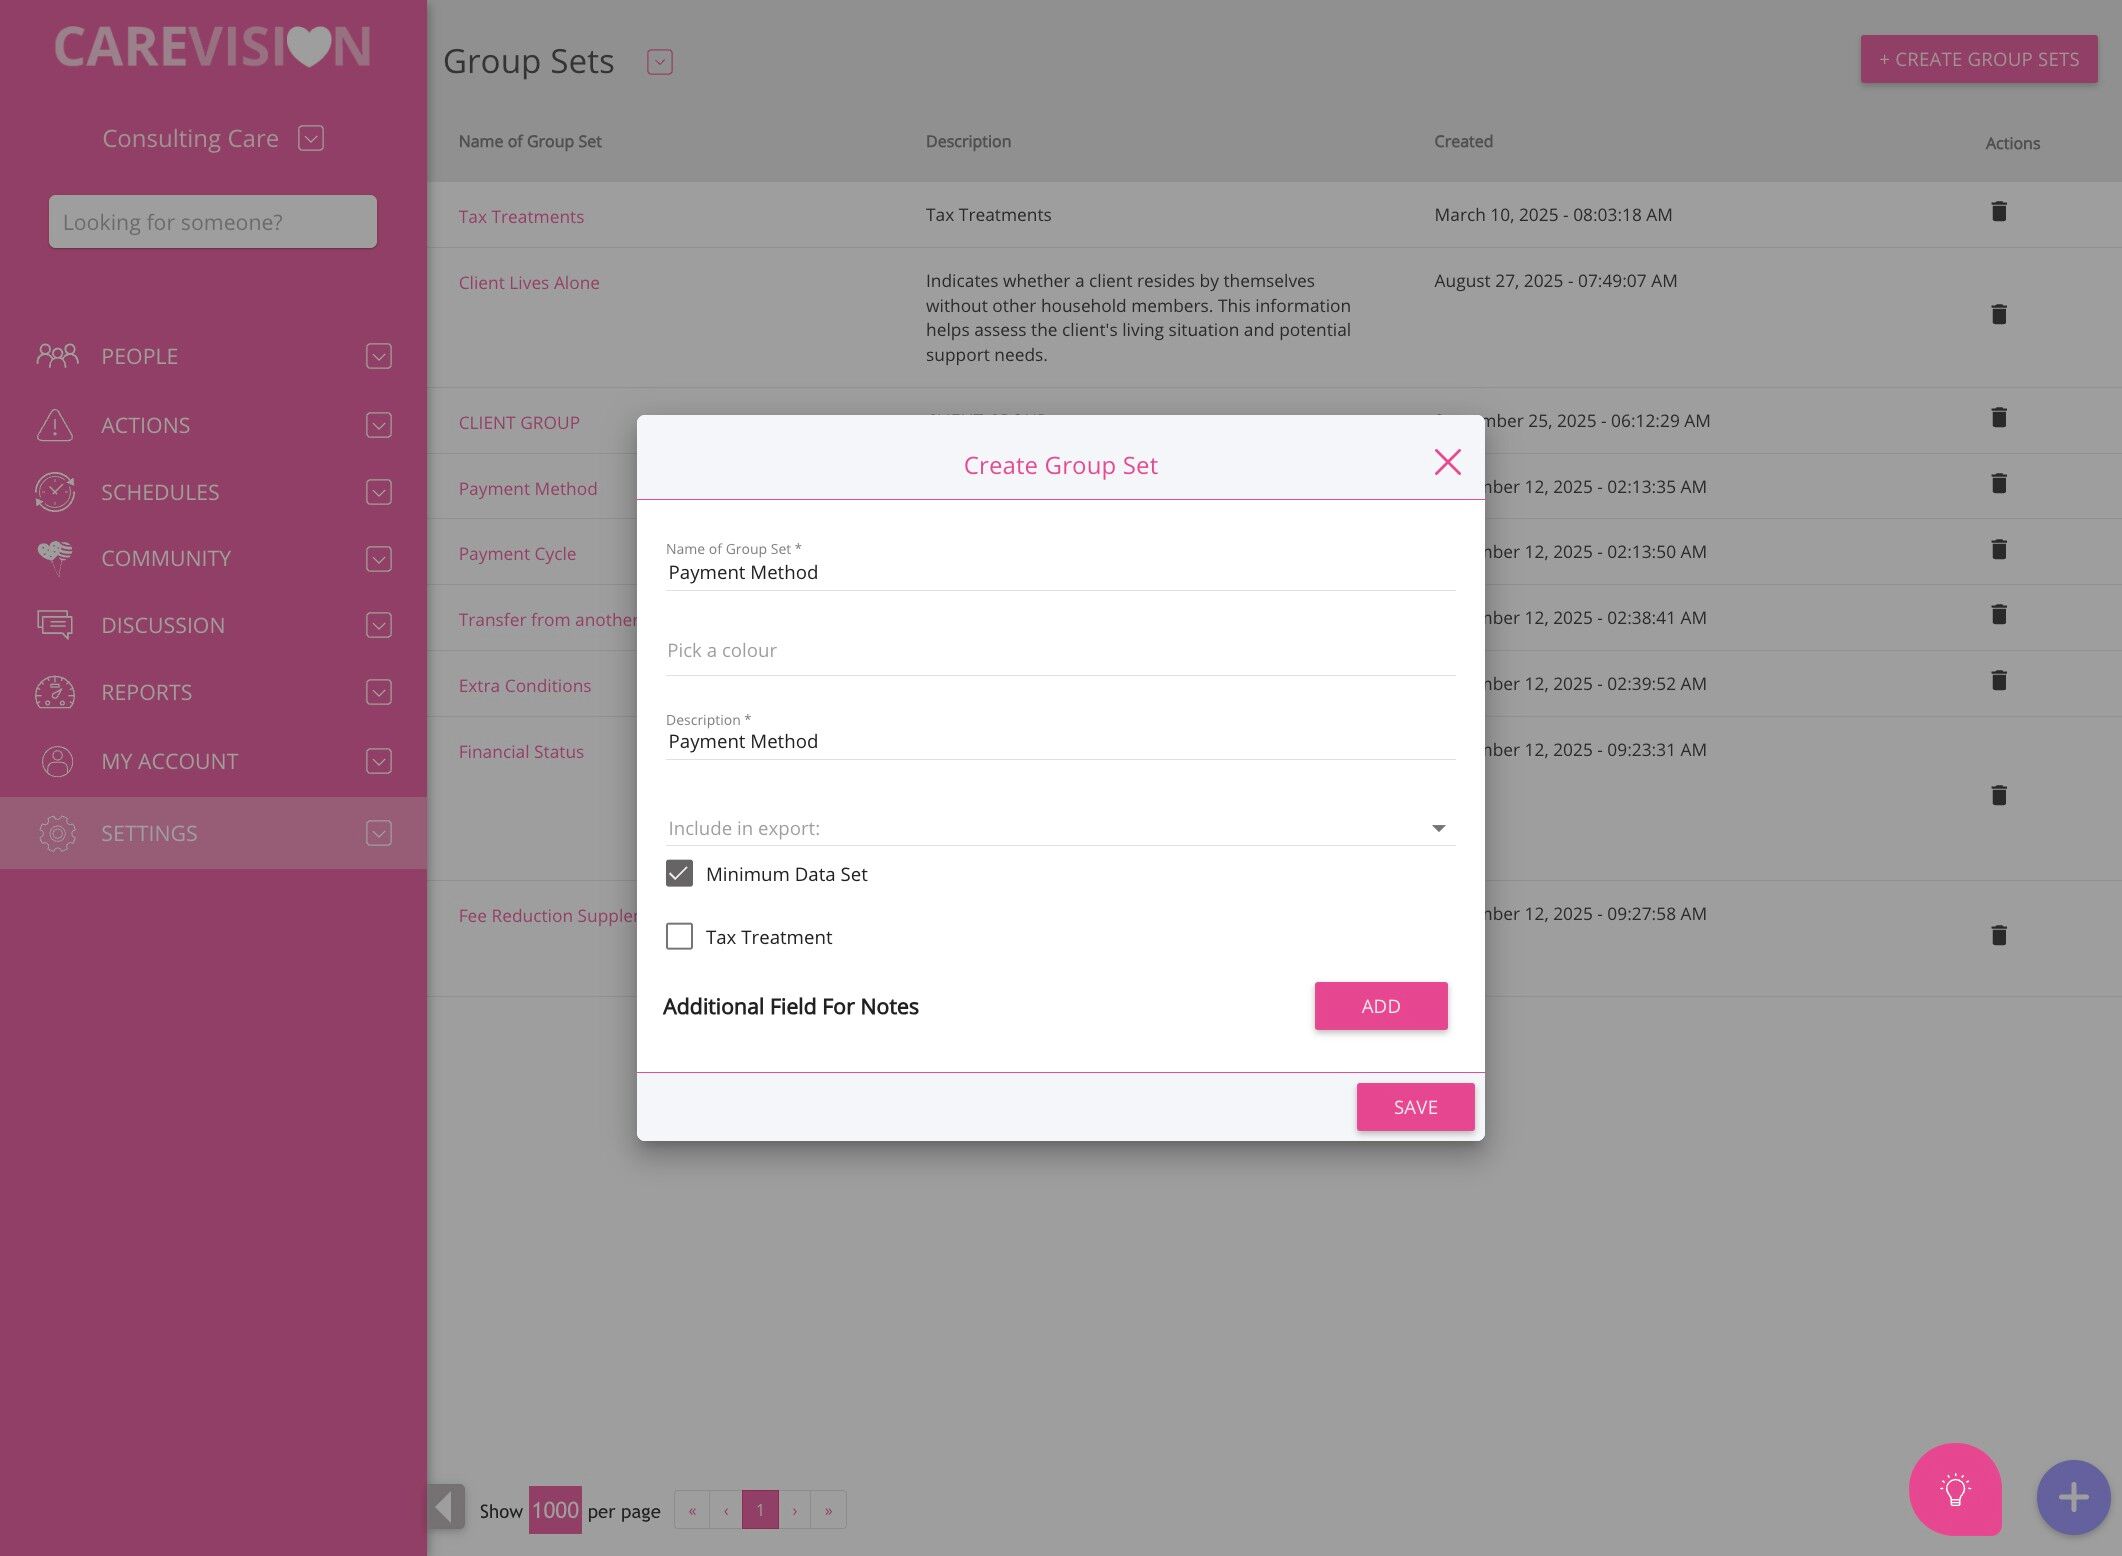Click the Reports gauge icon in sidebar
This screenshot has width=2122, height=1556.
click(55, 692)
